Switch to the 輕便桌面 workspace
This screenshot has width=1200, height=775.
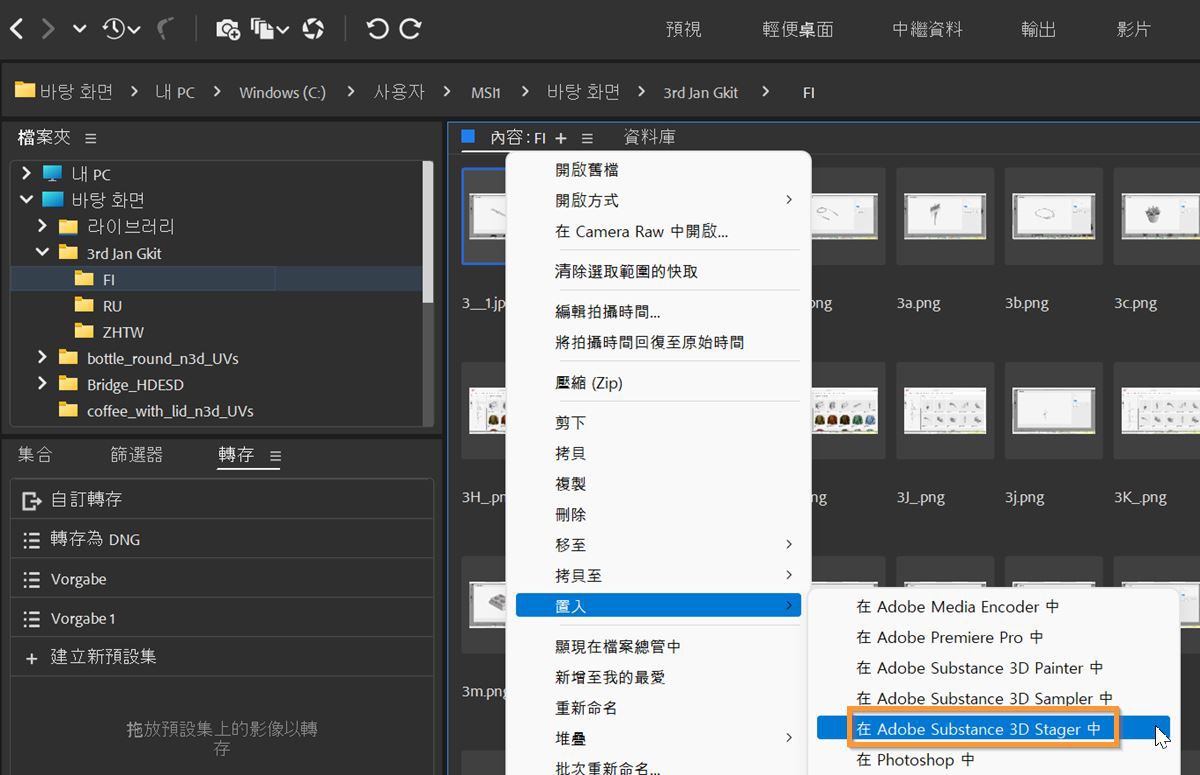click(x=798, y=29)
